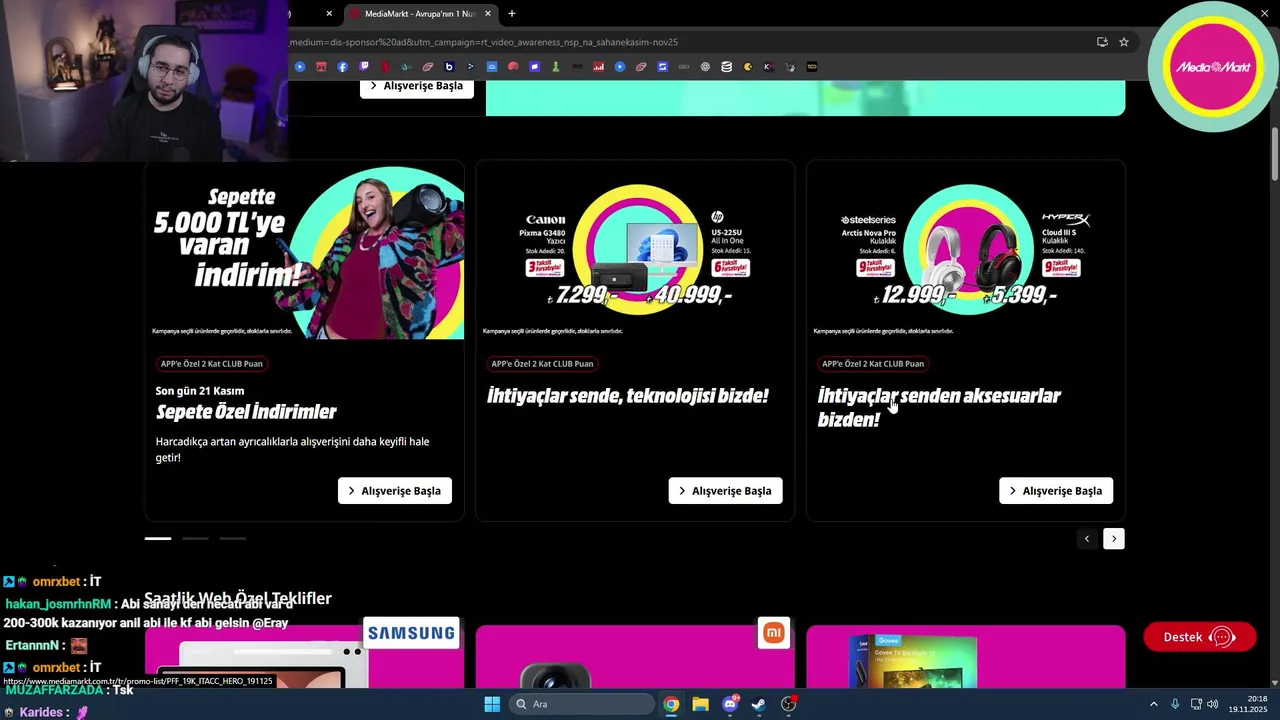
Task: Open the red bar chart bookmark icon
Action: pos(598,67)
